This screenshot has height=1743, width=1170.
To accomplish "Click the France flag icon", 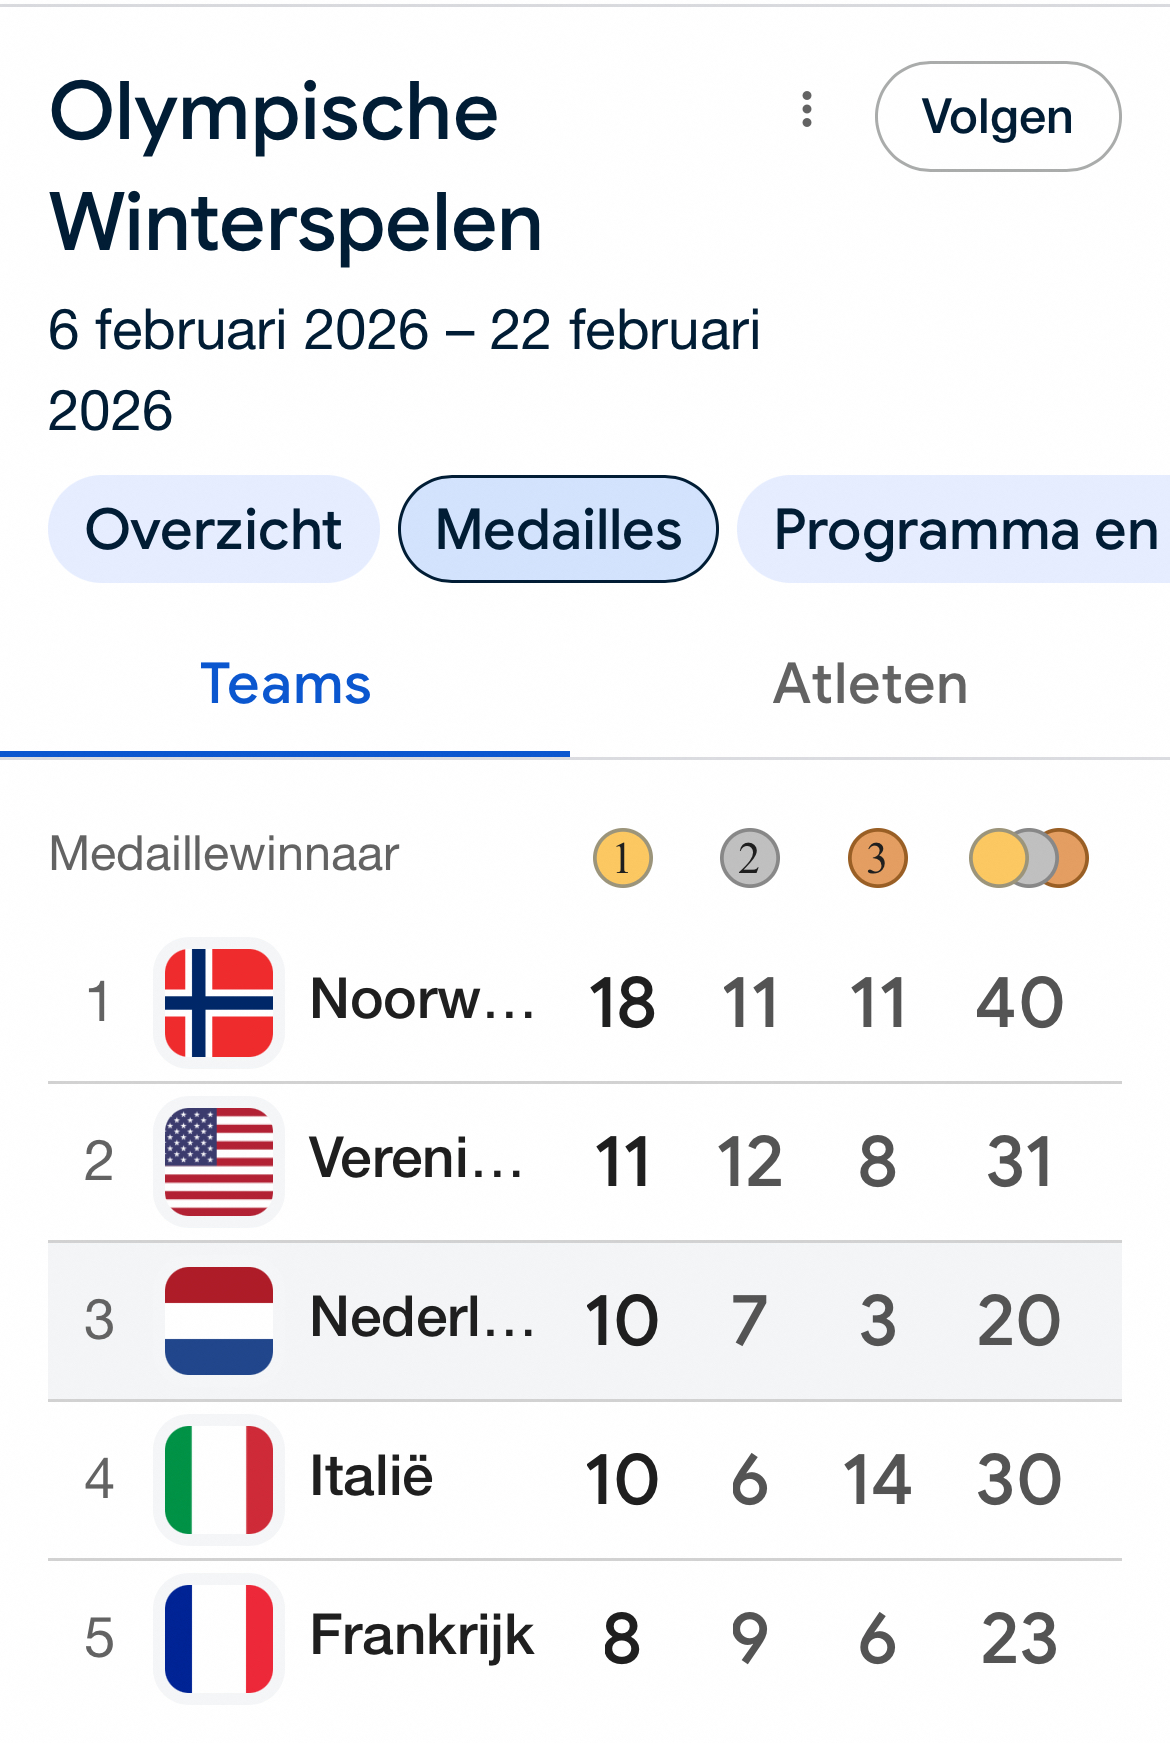I will coord(219,1638).
